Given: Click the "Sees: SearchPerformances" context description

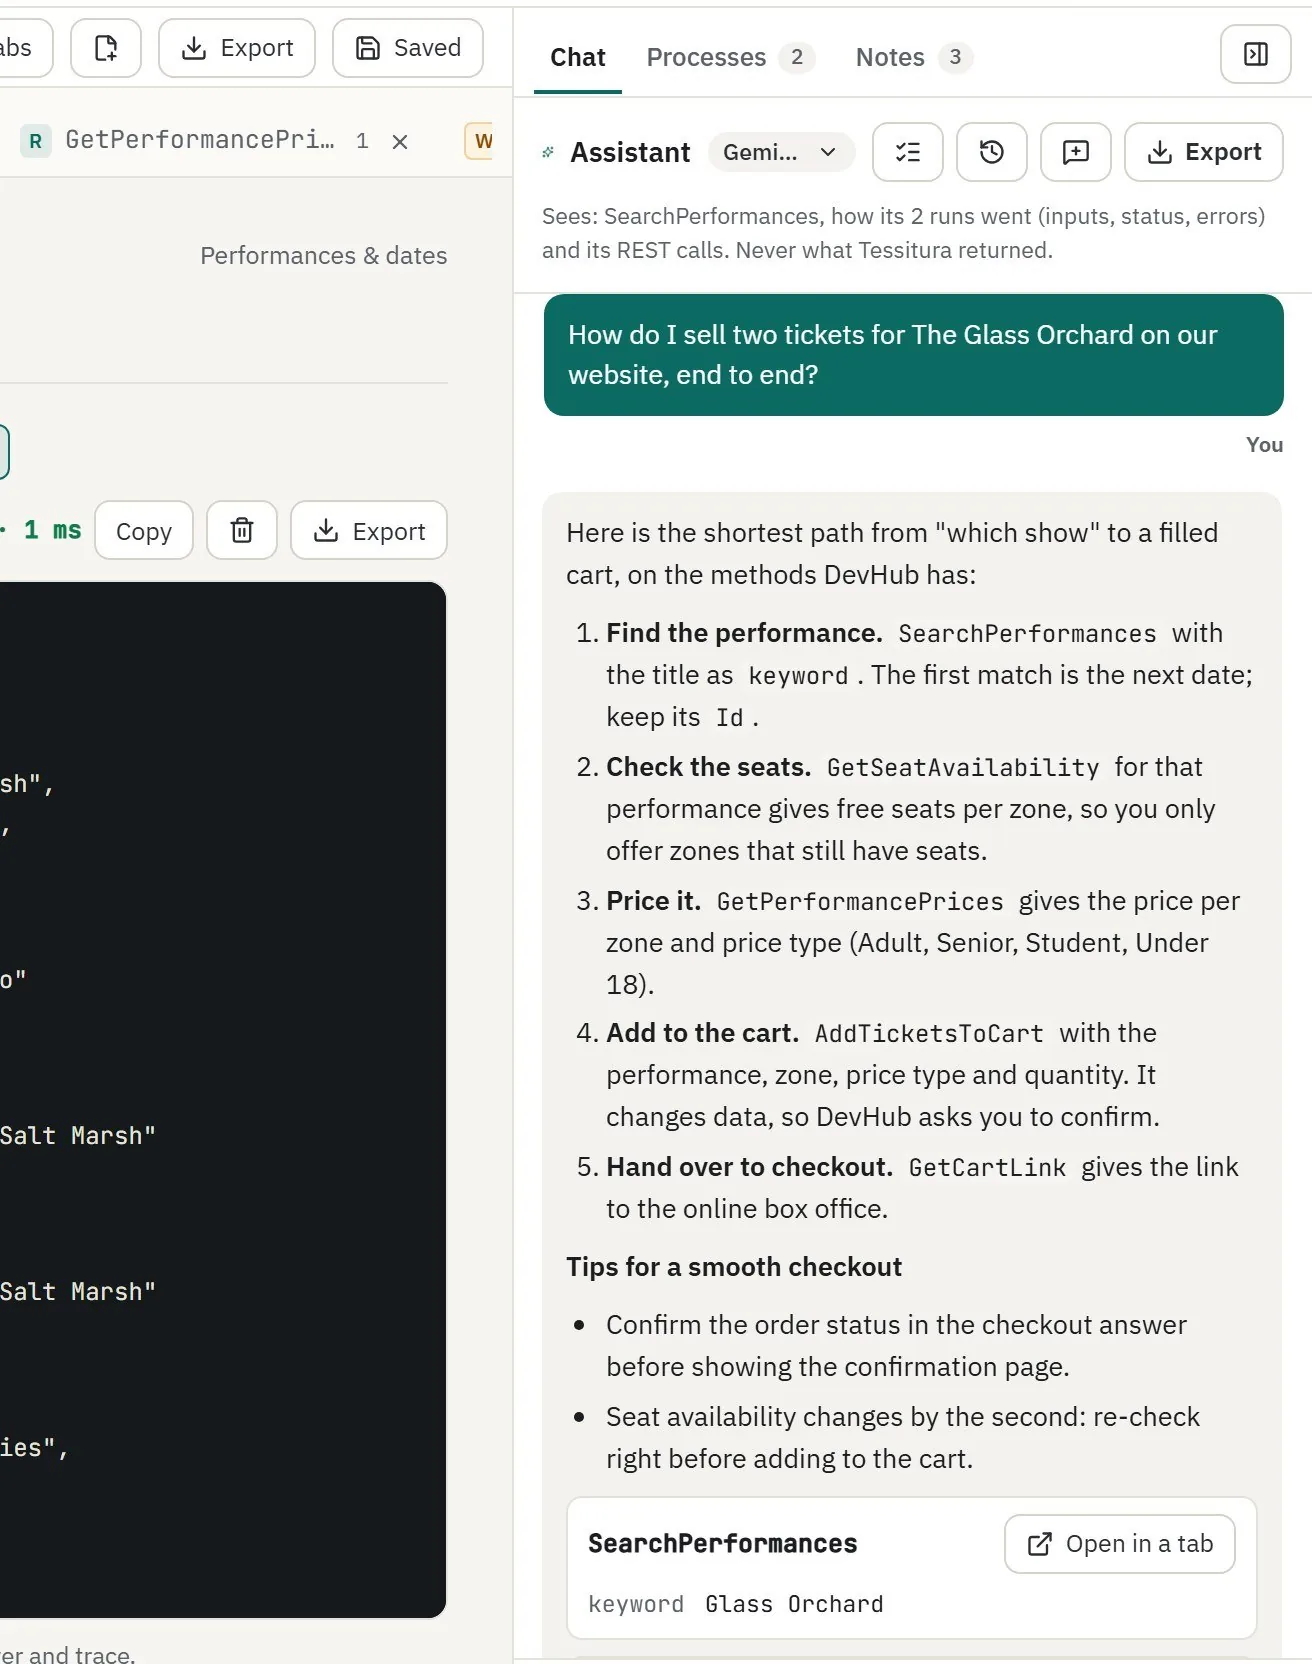Looking at the screenshot, I should pyautogui.click(x=903, y=233).
